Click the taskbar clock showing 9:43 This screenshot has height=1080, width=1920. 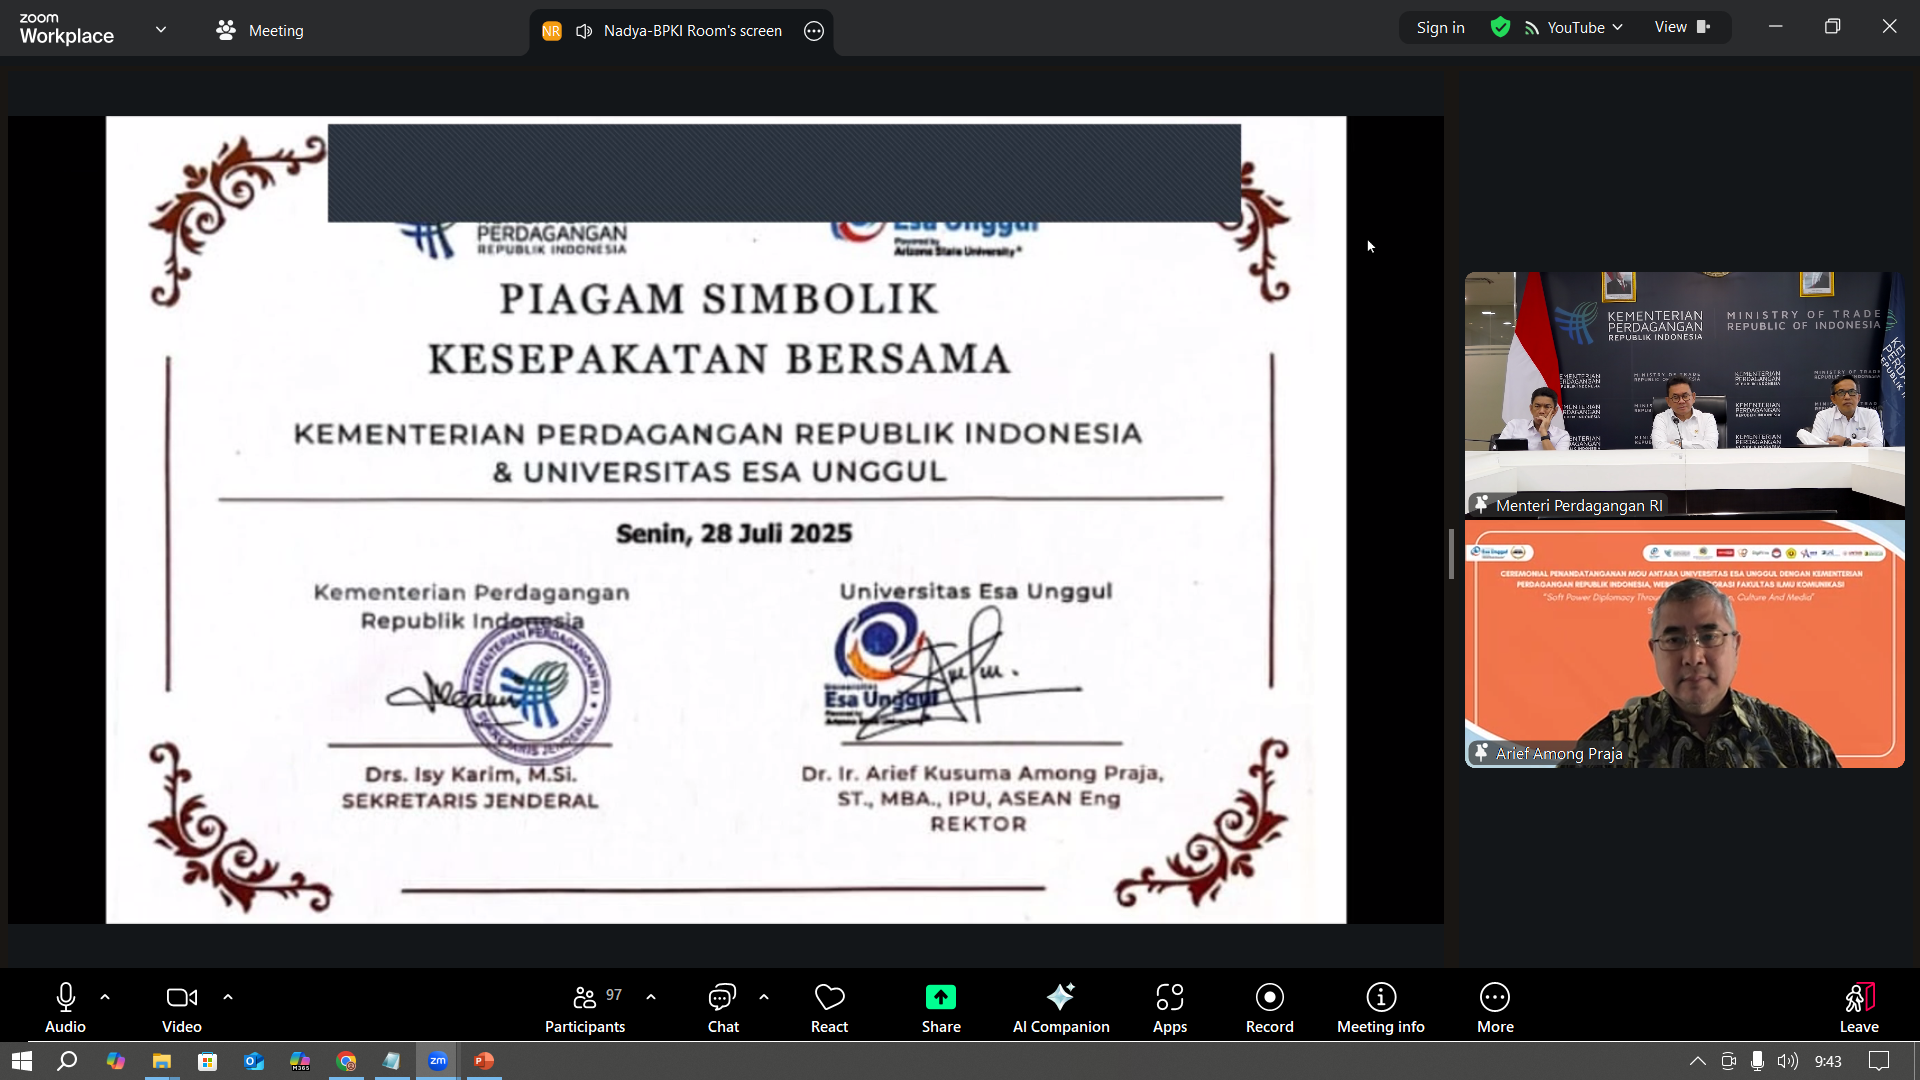click(x=1828, y=1061)
